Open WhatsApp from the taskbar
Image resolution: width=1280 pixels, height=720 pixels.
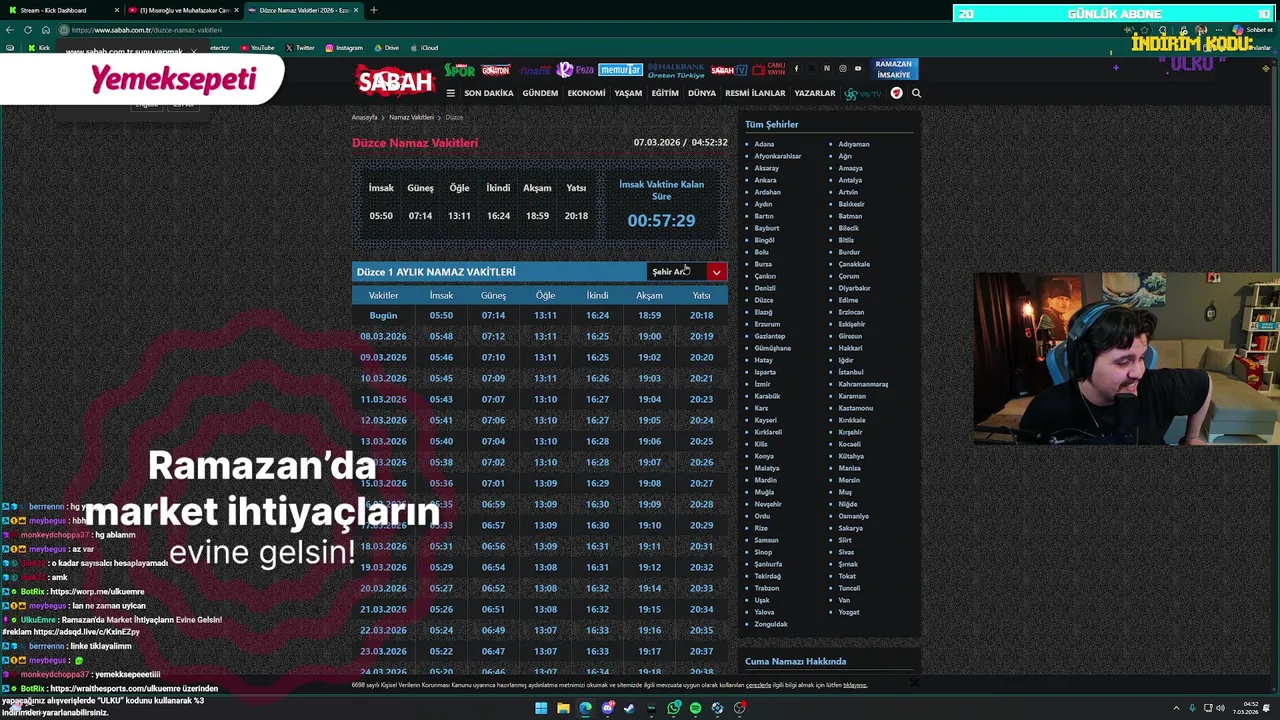tap(674, 708)
